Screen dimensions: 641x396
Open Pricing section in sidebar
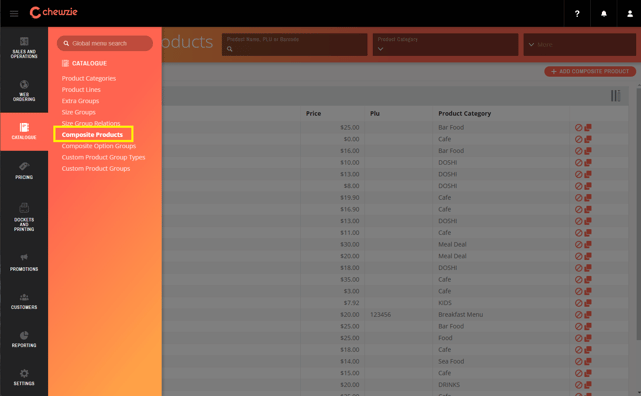pos(24,171)
